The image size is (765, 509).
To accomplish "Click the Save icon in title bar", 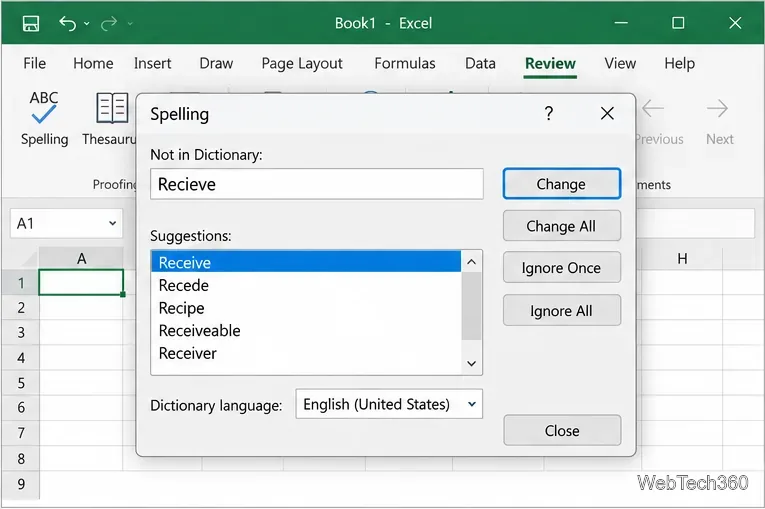I will (31, 23).
